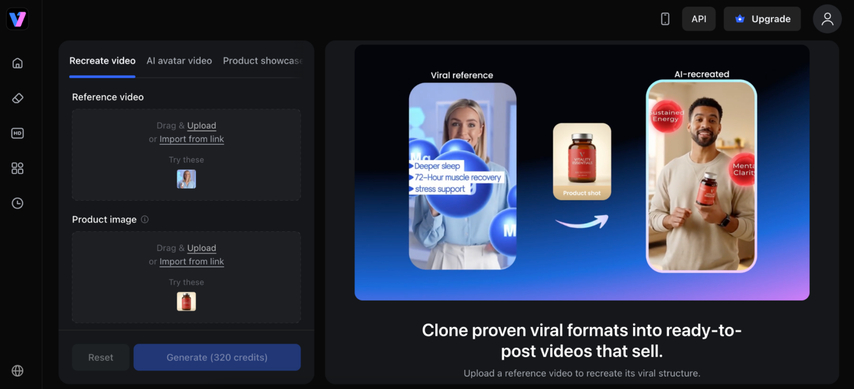Click the Reset button
The image size is (854, 389).
(x=101, y=357)
